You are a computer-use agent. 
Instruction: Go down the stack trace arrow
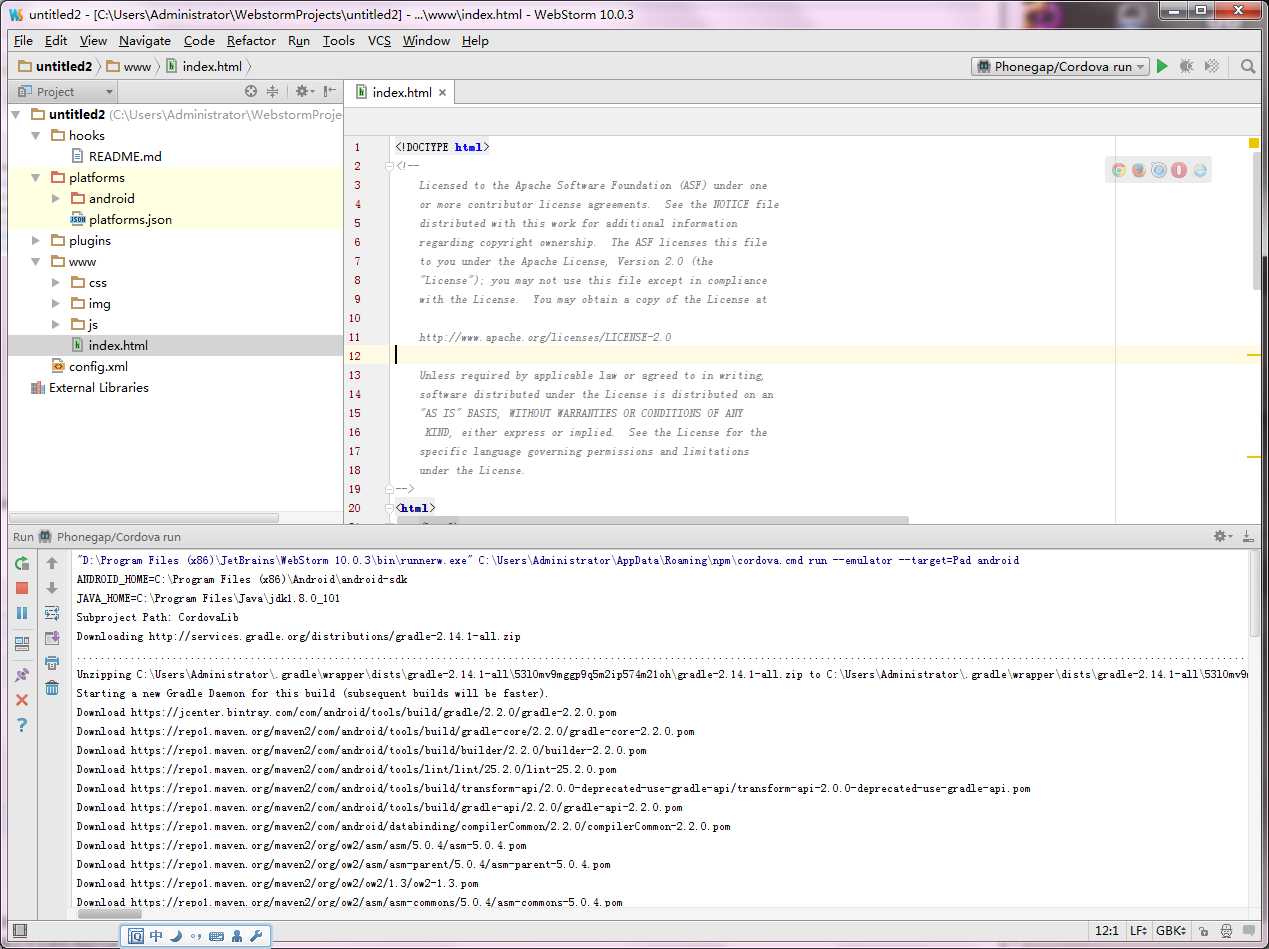tap(52, 588)
